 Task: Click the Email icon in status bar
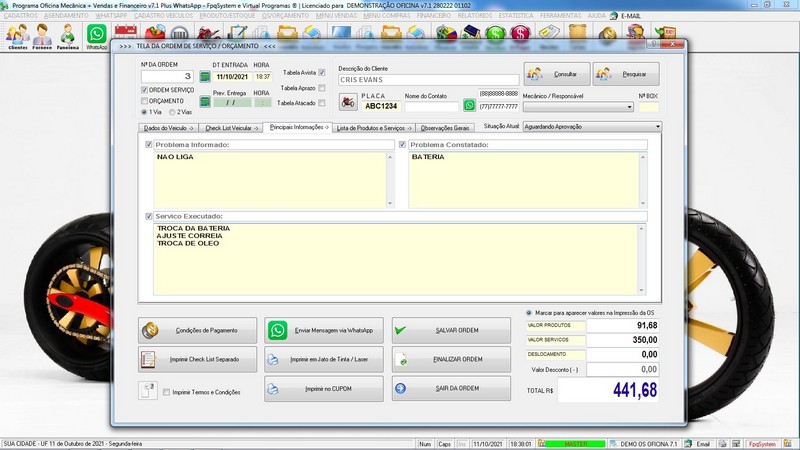(x=688, y=444)
